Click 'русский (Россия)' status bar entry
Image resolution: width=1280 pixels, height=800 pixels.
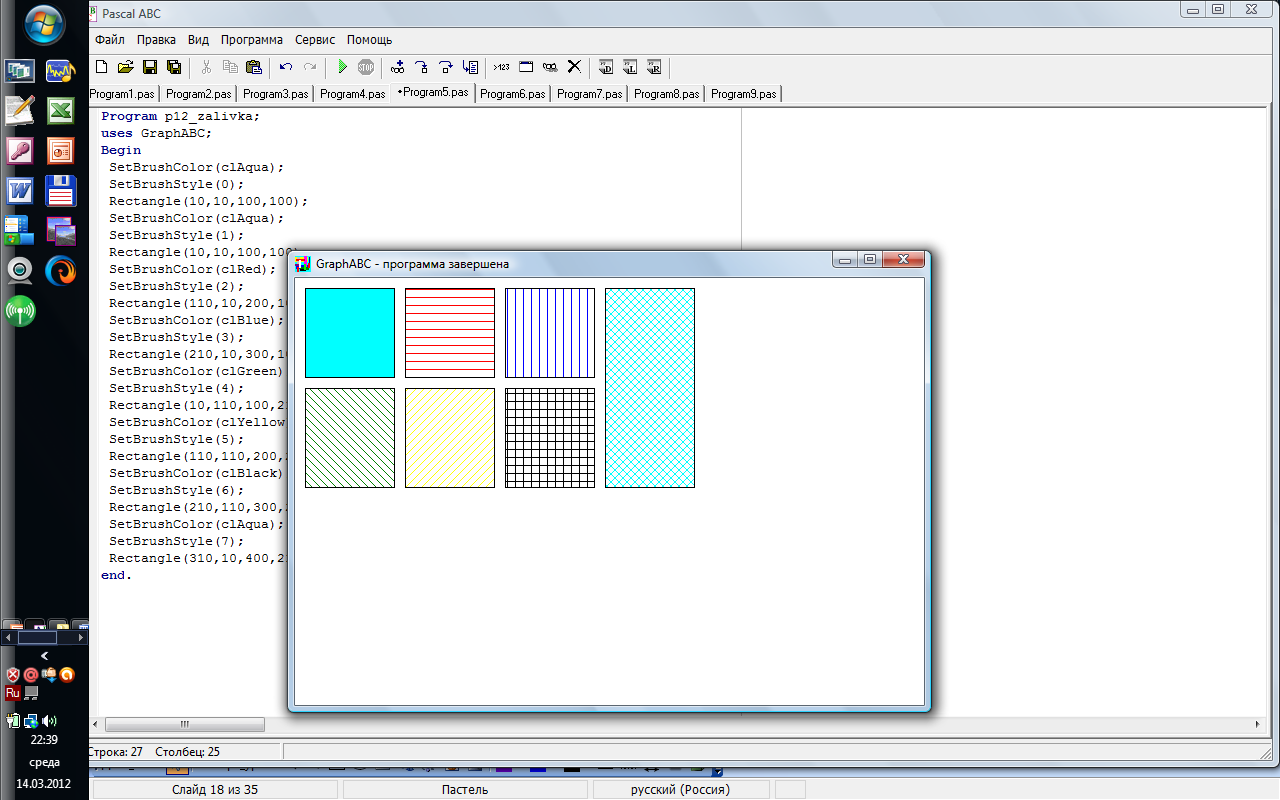[x=680, y=789]
